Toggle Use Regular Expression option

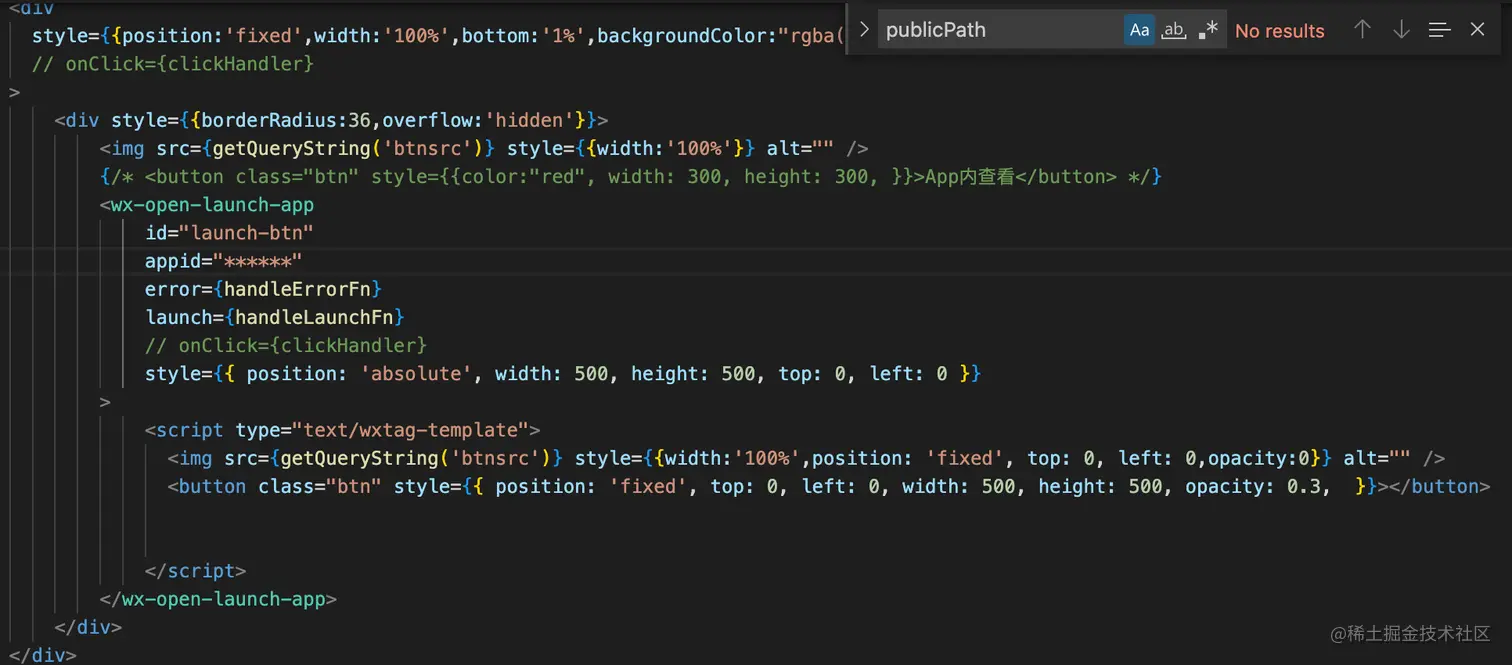(1208, 30)
